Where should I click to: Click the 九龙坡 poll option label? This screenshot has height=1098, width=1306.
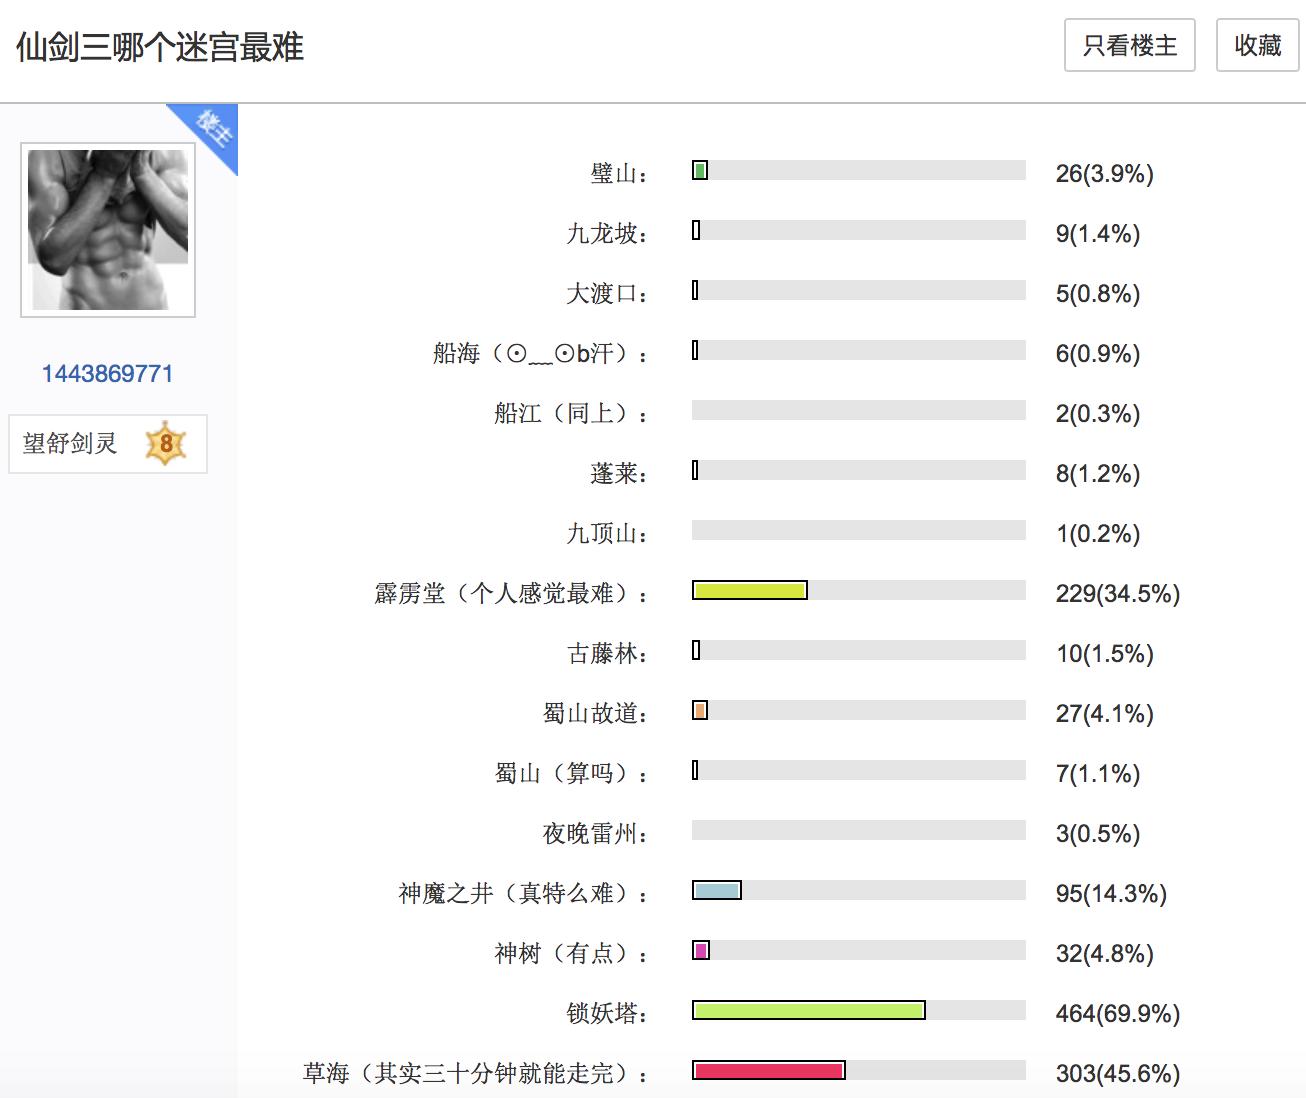click(606, 233)
